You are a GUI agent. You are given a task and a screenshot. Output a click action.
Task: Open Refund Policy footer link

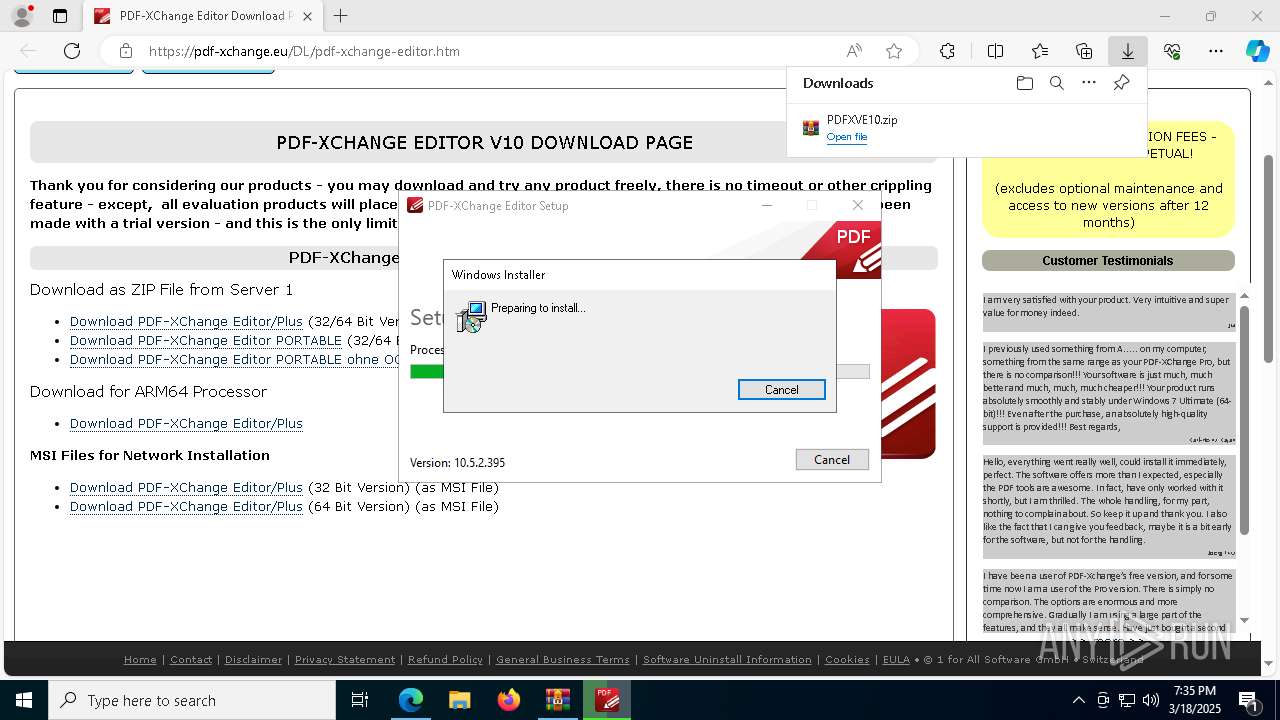445,660
